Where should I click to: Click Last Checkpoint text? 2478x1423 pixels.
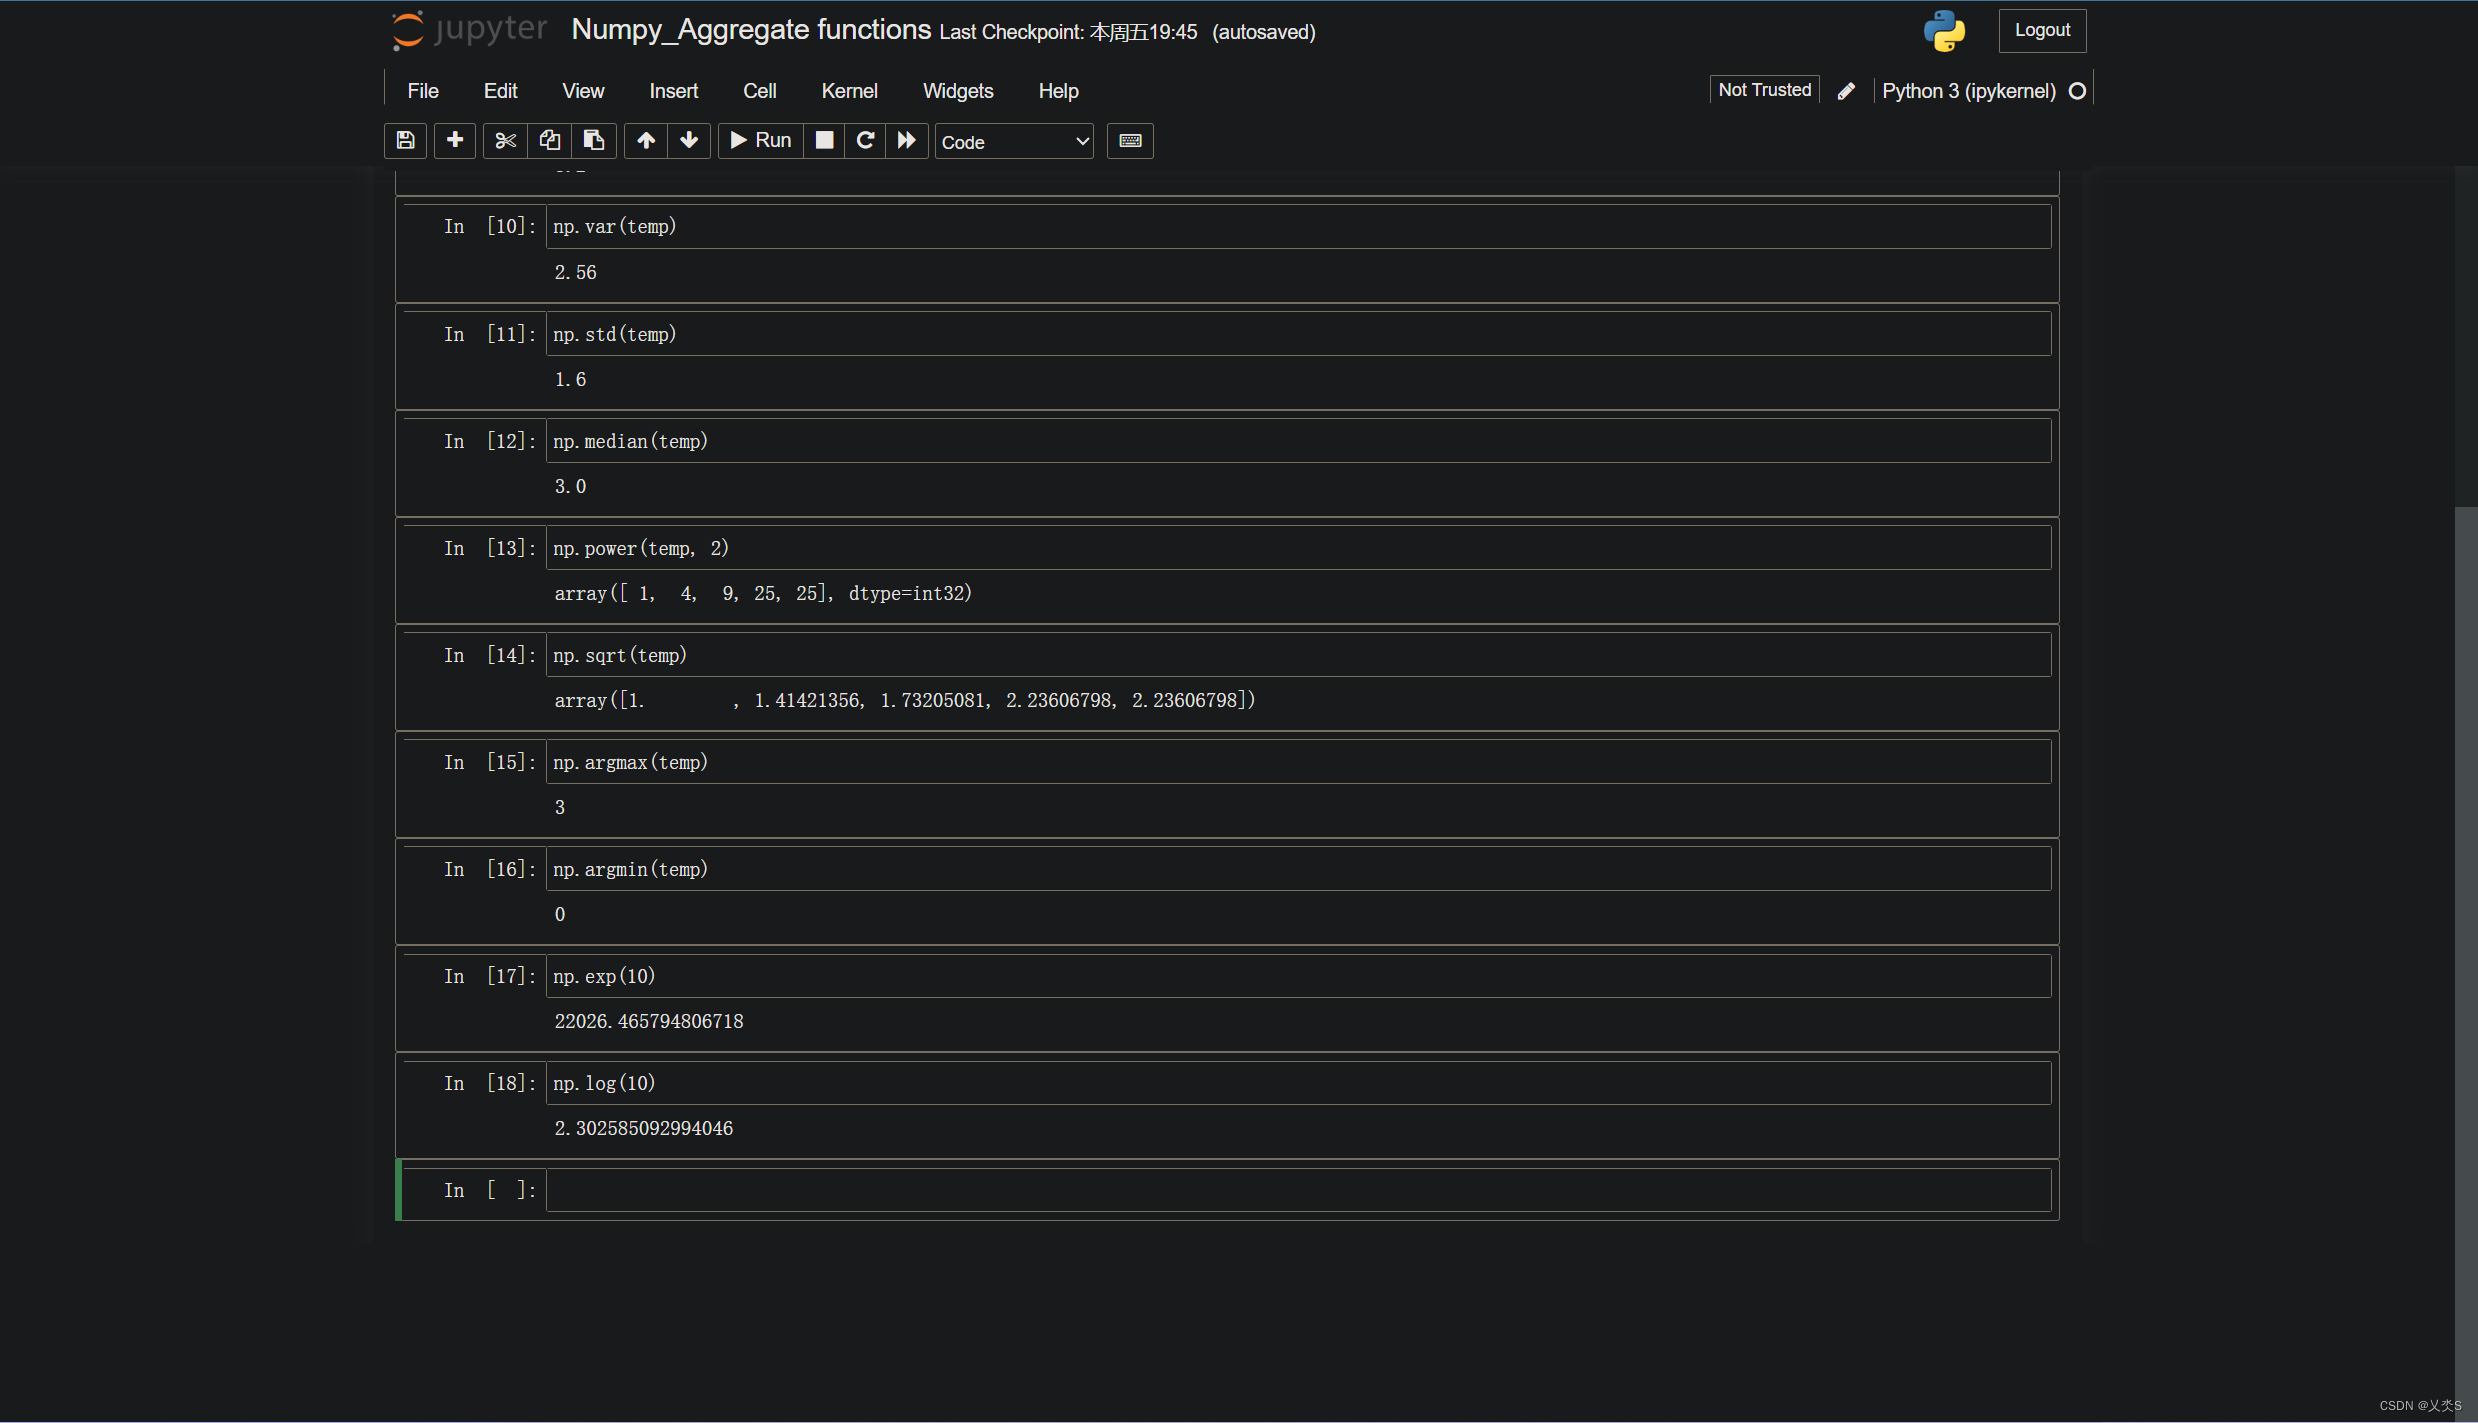pyautogui.click(x=1068, y=32)
